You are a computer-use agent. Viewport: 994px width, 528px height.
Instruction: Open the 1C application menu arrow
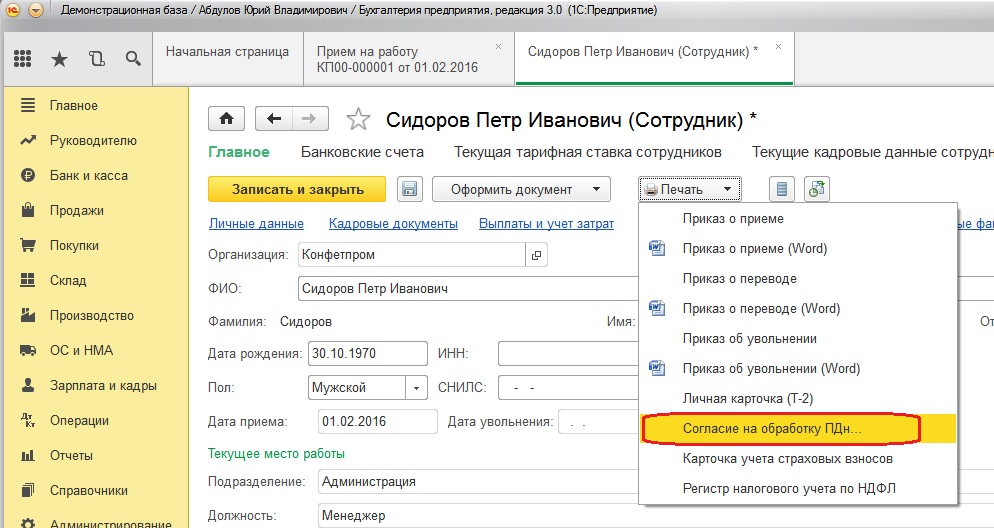(x=36, y=10)
